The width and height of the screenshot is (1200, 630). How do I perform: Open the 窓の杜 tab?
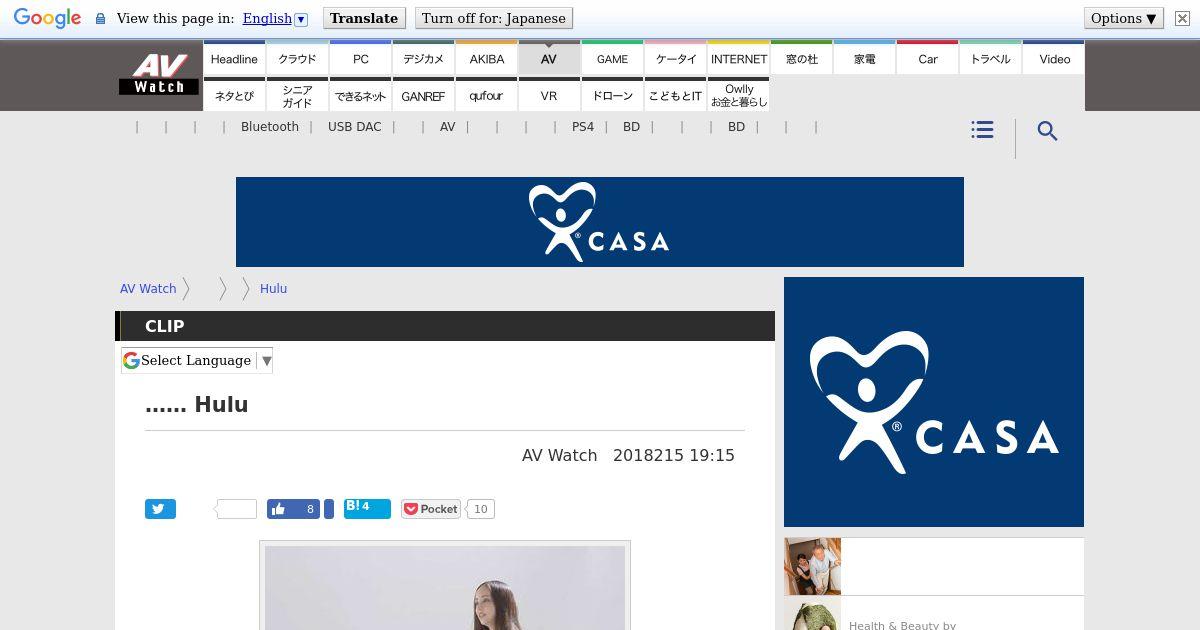(x=801, y=58)
